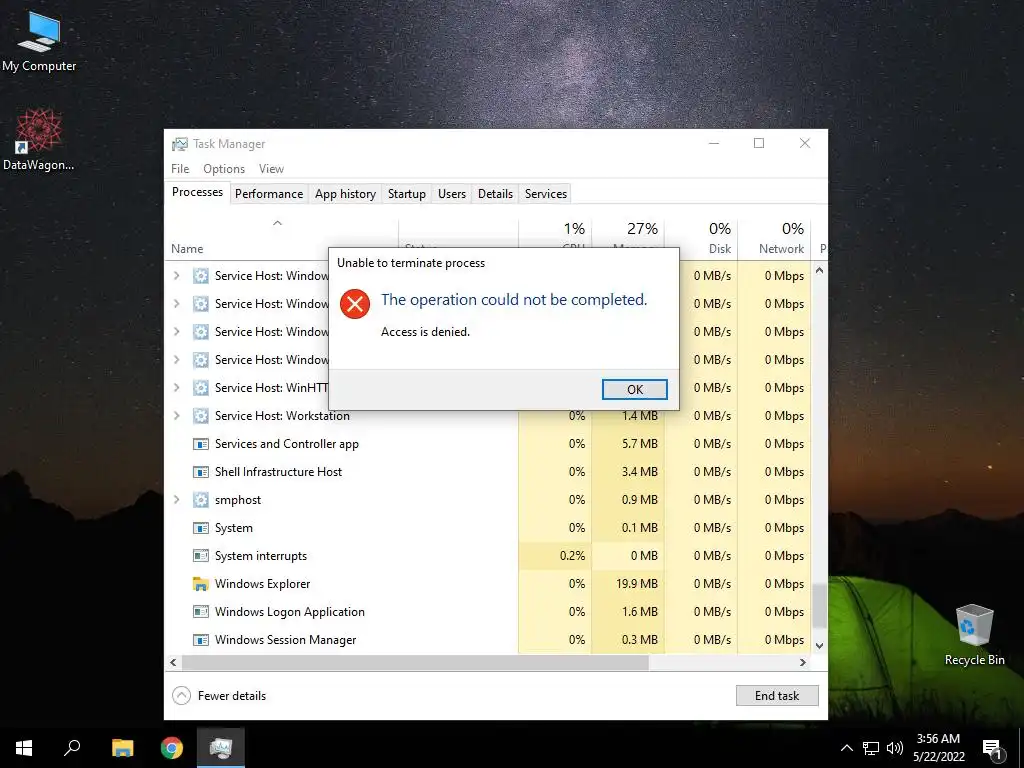
Task: Click OK in the error dialog
Action: pyautogui.click(x=634, y=389)
